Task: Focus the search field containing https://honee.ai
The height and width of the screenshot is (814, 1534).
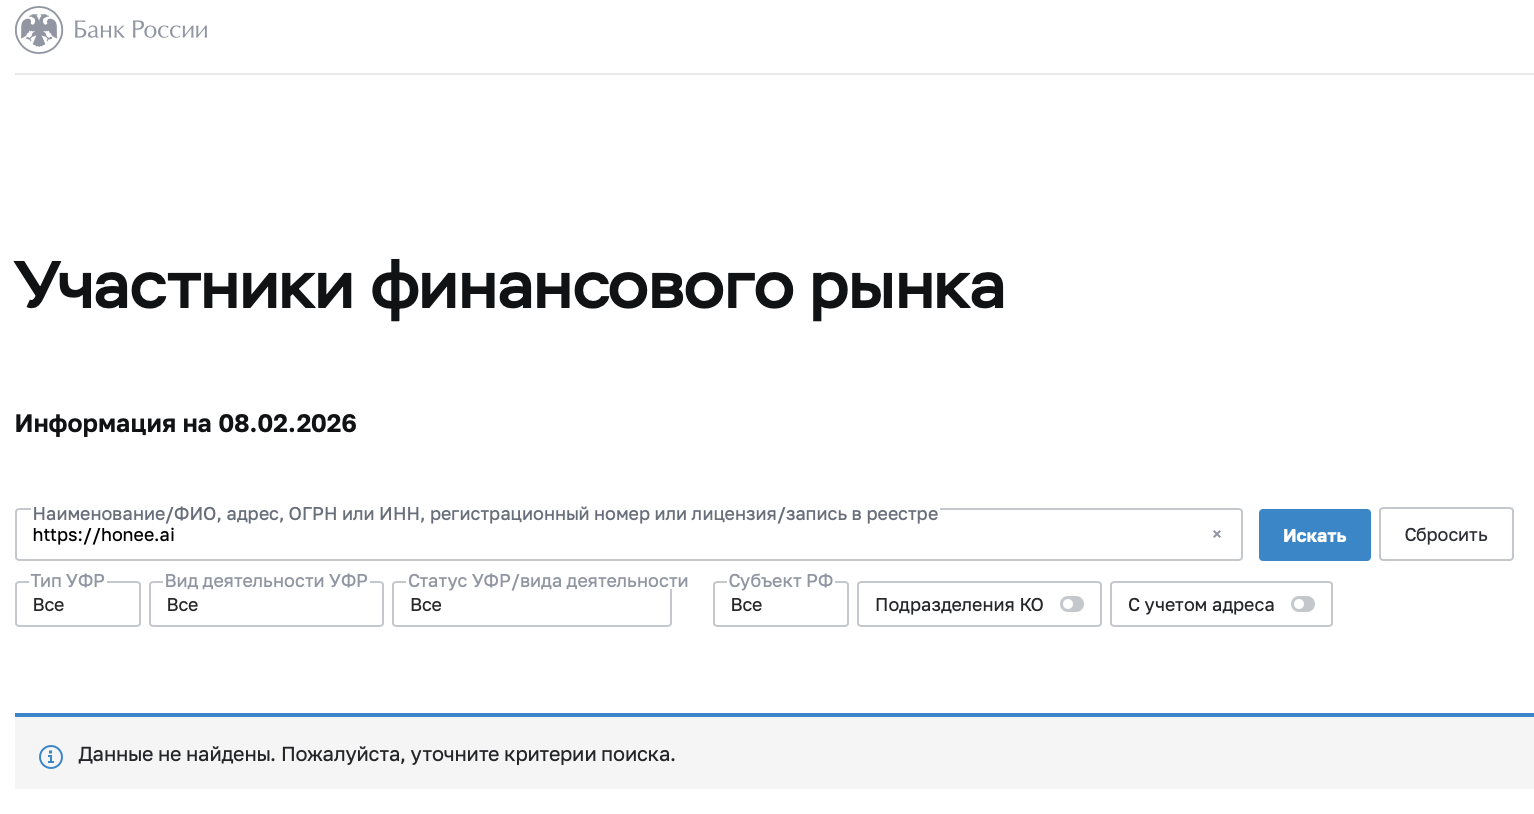Action: click(600, 536)
